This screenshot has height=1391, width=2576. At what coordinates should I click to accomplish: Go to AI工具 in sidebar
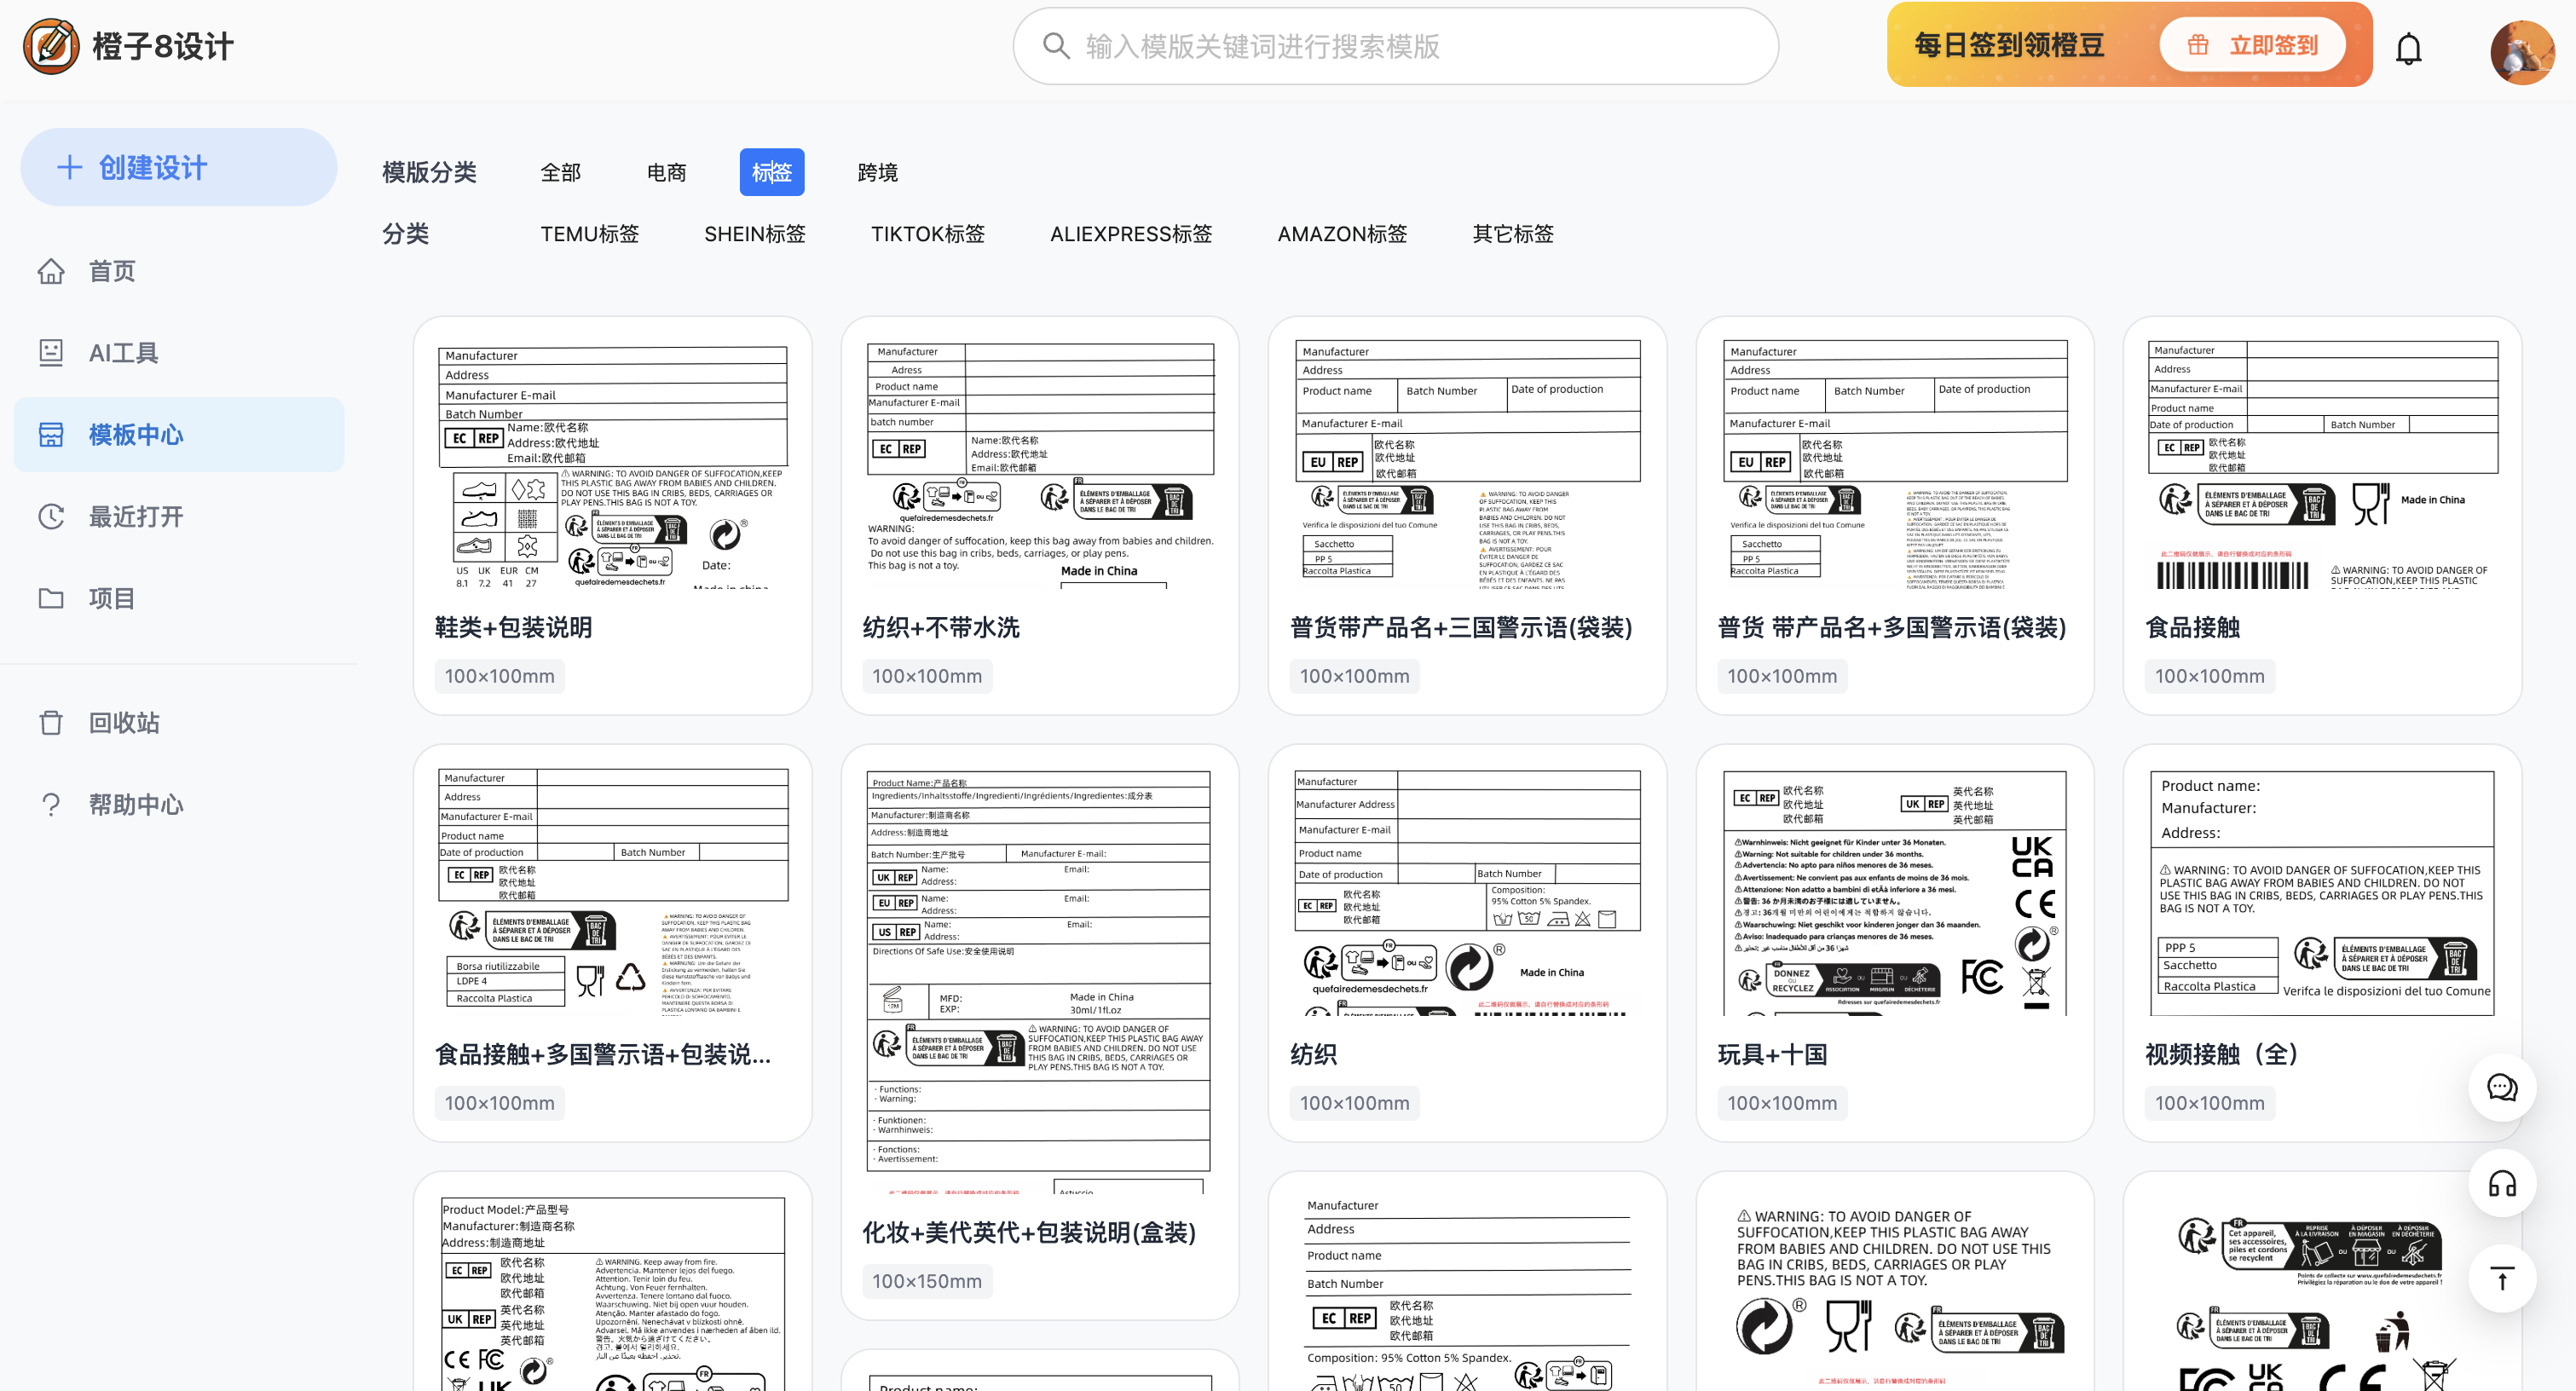click(123, 353)
